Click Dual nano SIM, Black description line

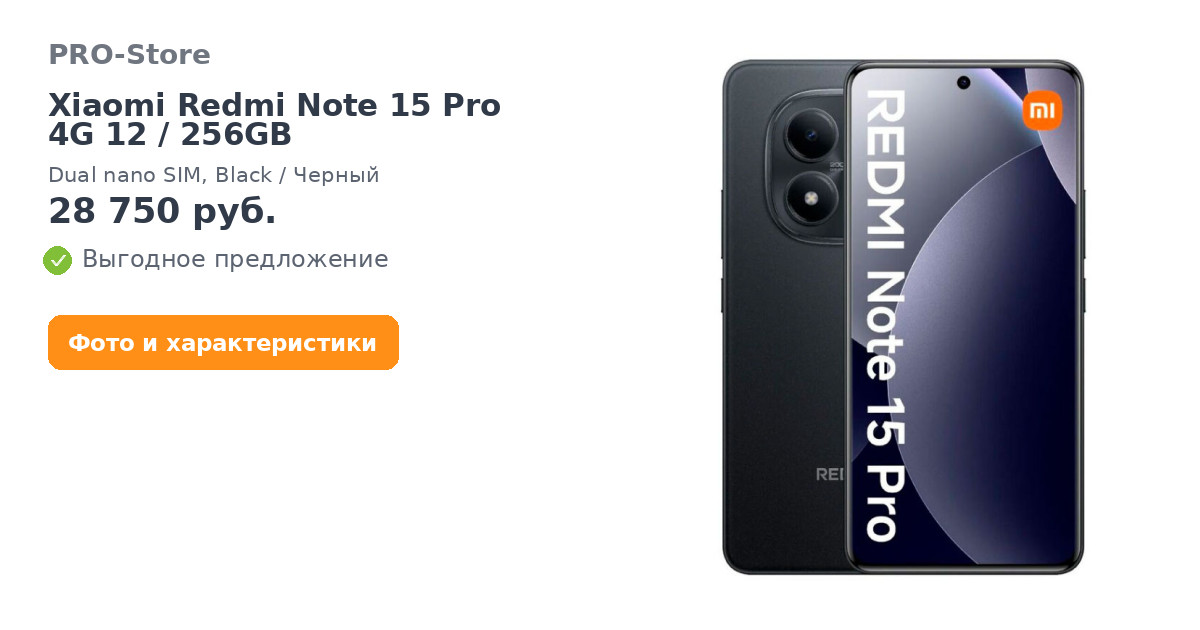point(214,175)
